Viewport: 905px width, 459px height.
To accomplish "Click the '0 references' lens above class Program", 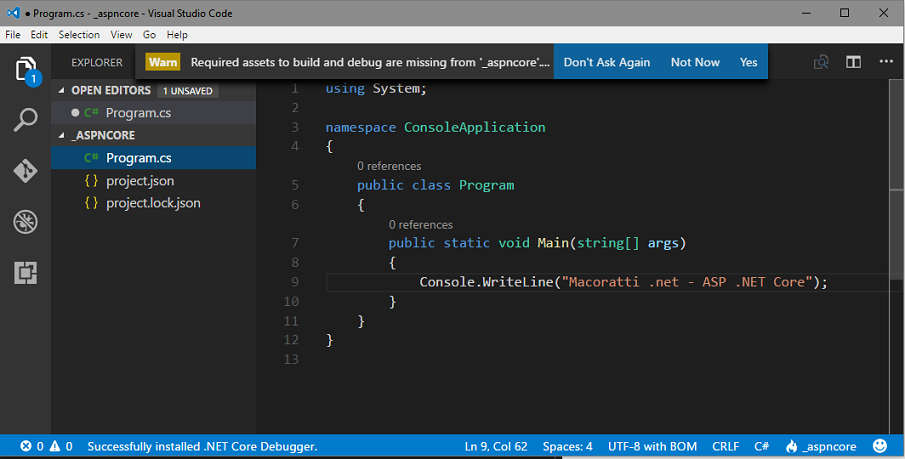I will pos(389,166).
